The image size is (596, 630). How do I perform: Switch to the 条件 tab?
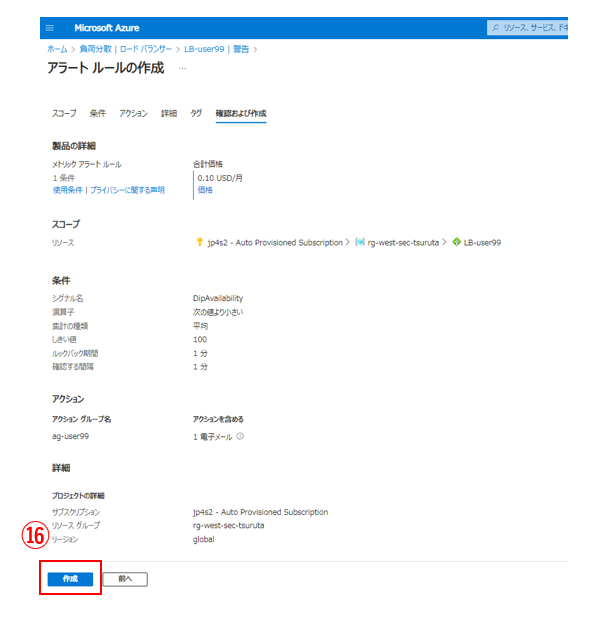[x=98, y=113]
